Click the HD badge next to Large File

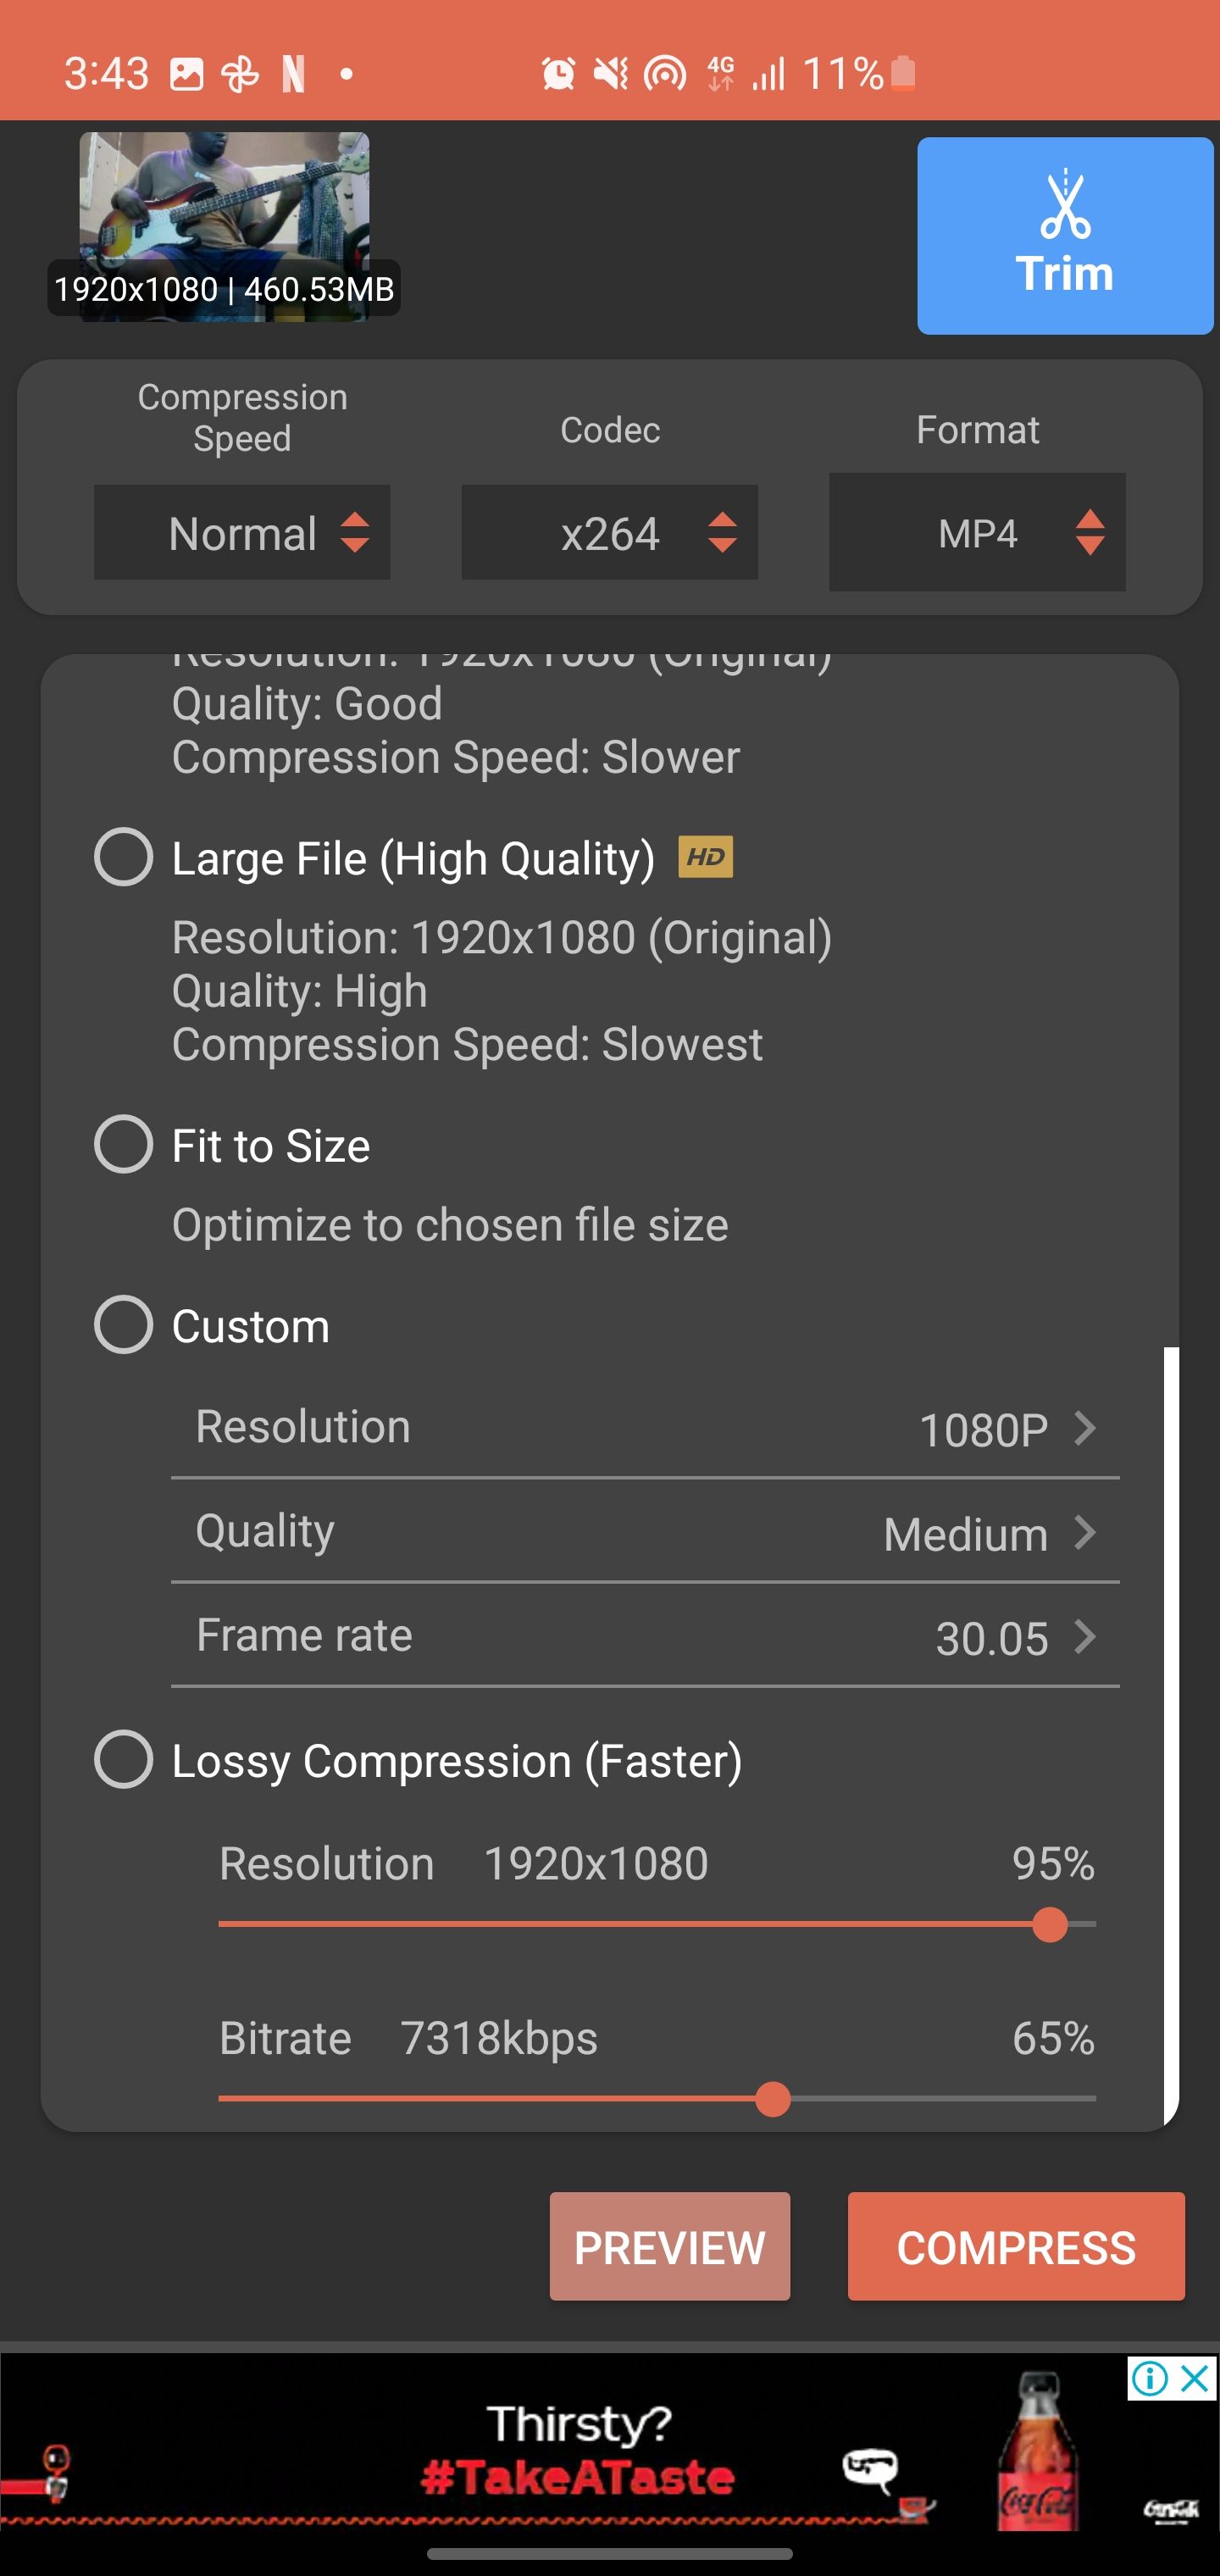point(707,857)
